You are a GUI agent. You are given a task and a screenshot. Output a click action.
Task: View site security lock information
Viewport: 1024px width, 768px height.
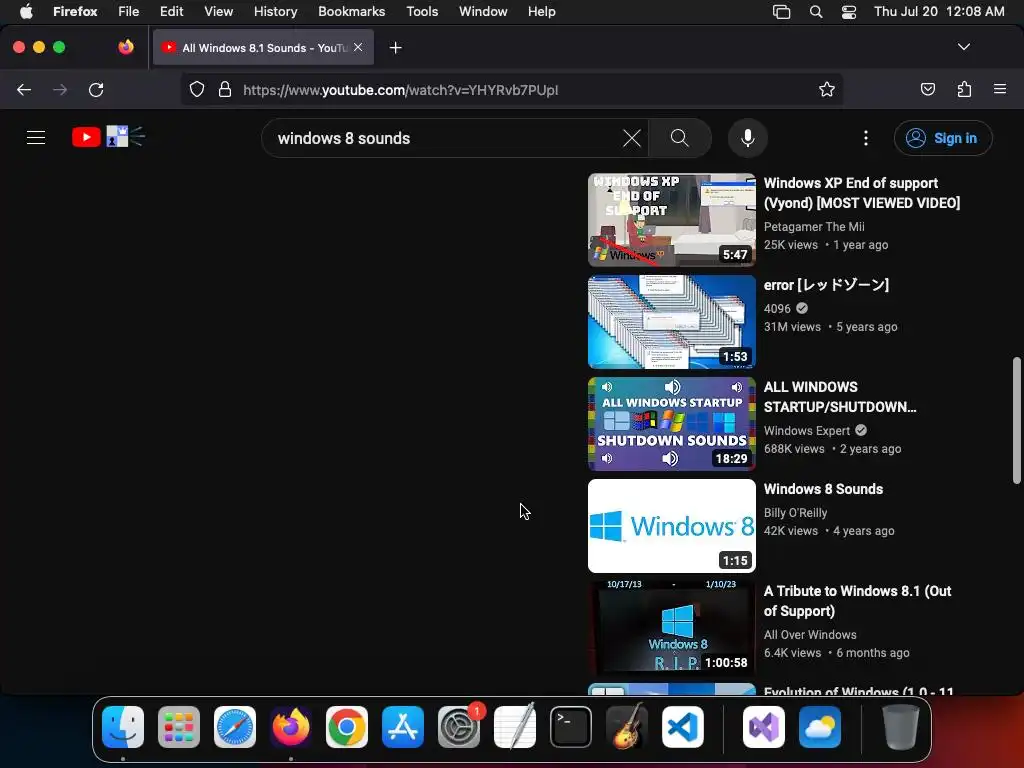tap(225, 89)
